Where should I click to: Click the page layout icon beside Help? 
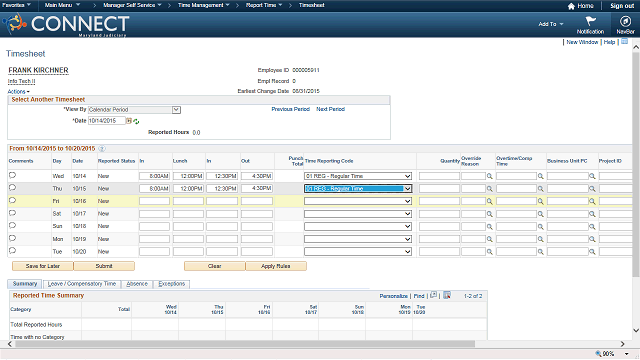tap(624, 42)
